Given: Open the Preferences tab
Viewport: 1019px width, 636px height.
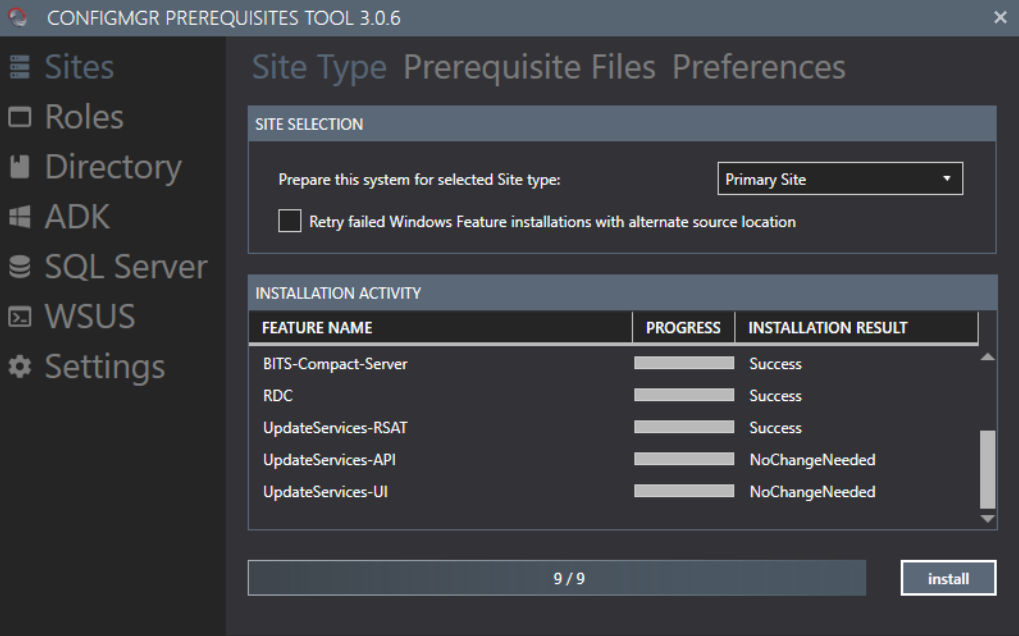Looking at the screenshot, I should pyautogui.click(x=758, y=68).
